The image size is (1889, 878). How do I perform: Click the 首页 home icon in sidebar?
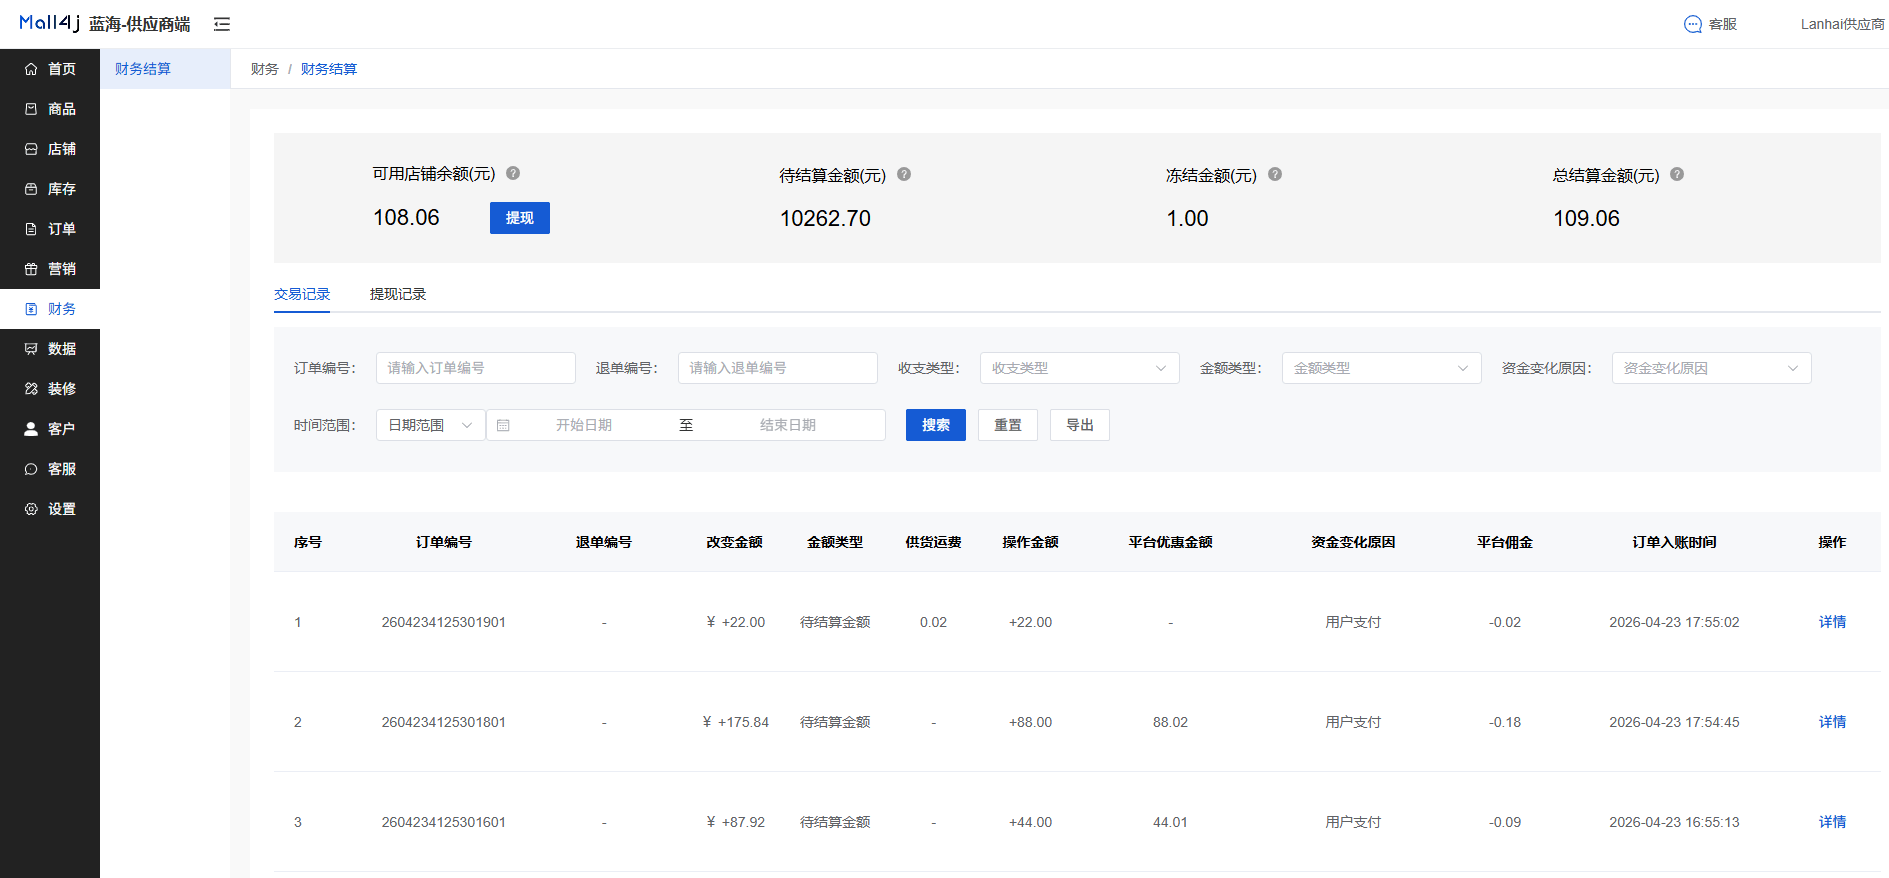coord(31,69)
